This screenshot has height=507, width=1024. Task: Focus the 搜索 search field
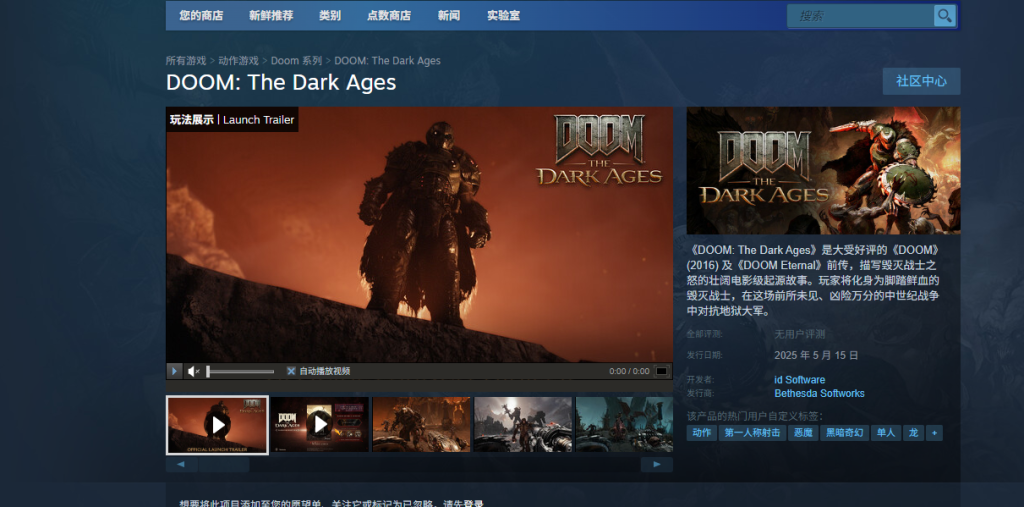coord(860,16)
